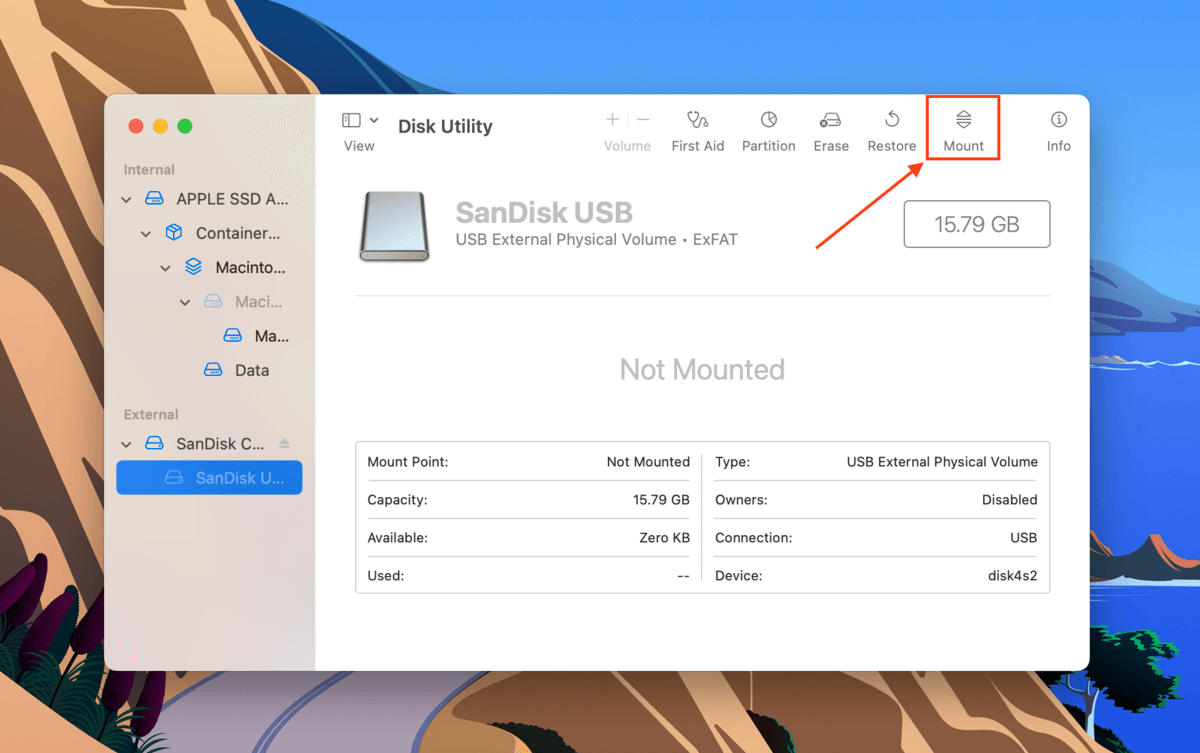Collapse the APPLE SSD A... tree
Image resolution: width=1200 pixels, height=753 pixels.
click(x=127, y=200)
